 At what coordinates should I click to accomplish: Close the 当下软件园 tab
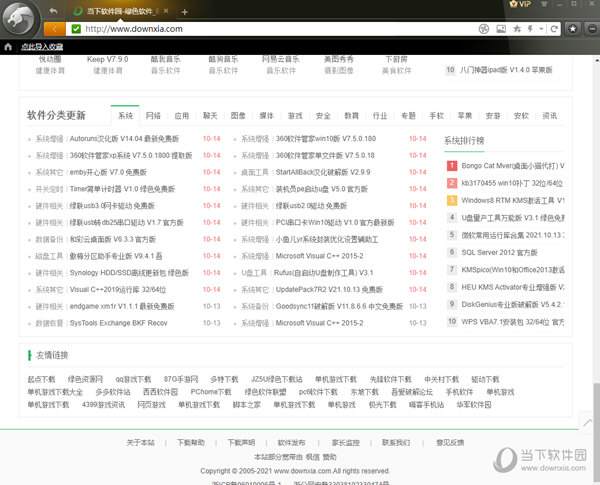coord(166,11)
